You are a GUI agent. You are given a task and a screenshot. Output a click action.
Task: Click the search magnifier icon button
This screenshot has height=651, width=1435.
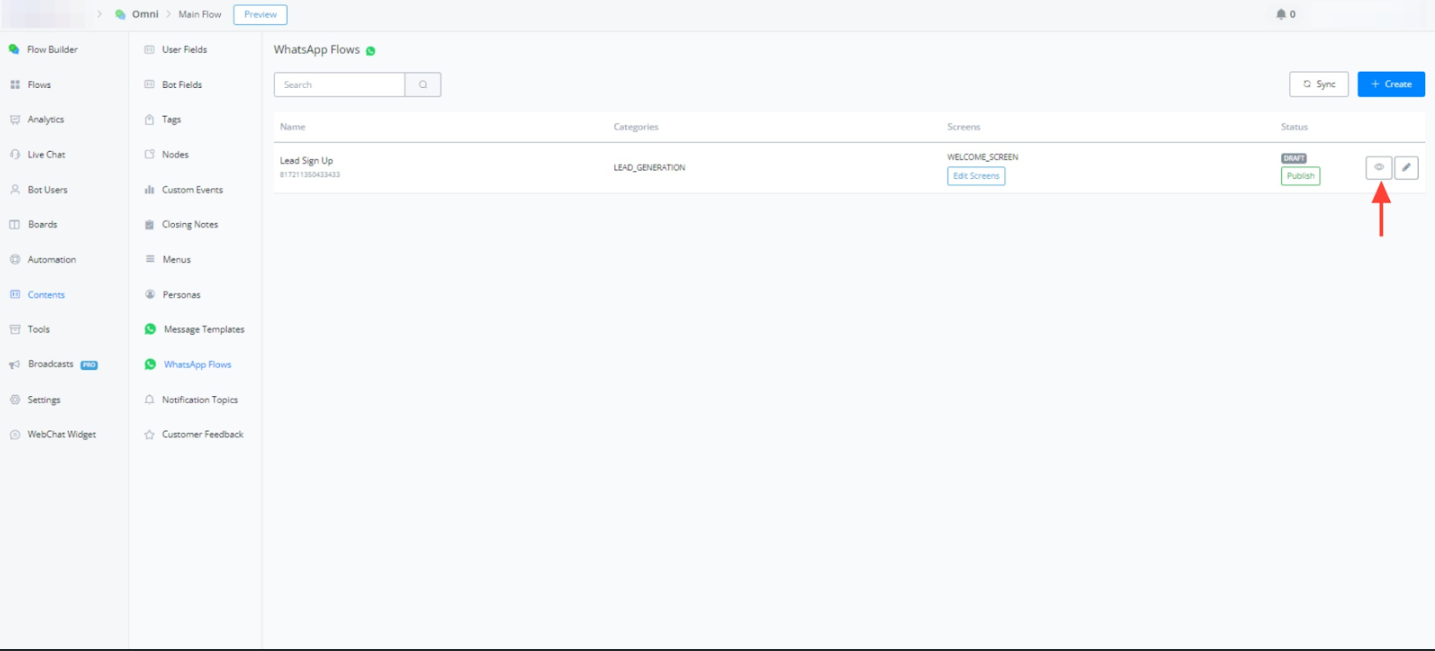pyautogui.click(x=423, y=85)
